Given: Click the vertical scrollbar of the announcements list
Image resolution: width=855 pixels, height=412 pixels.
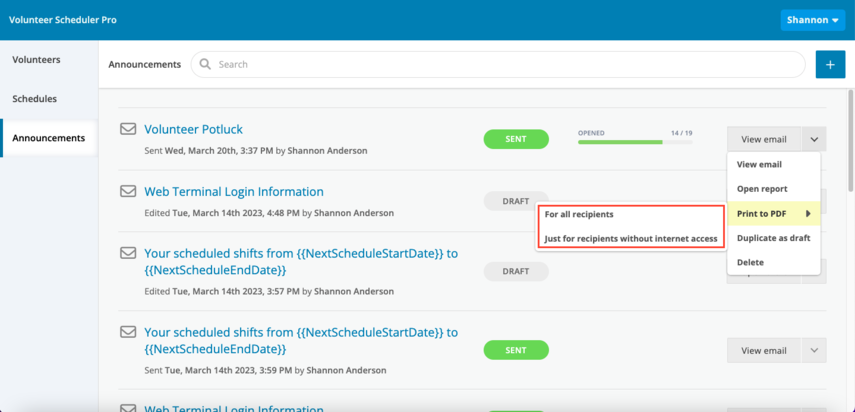Looking at the screenshot, I should pyautogui.click(x=851, y=141).
